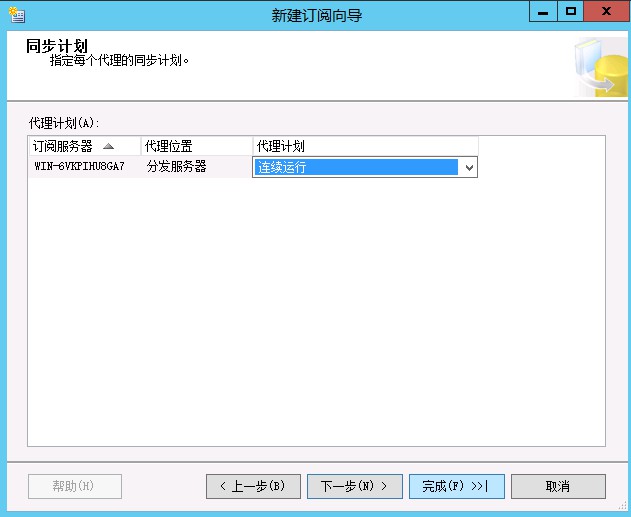Sort by the 订阅服务器 column header
Viewport: 631px width, 517px height.
pos(63,147)
